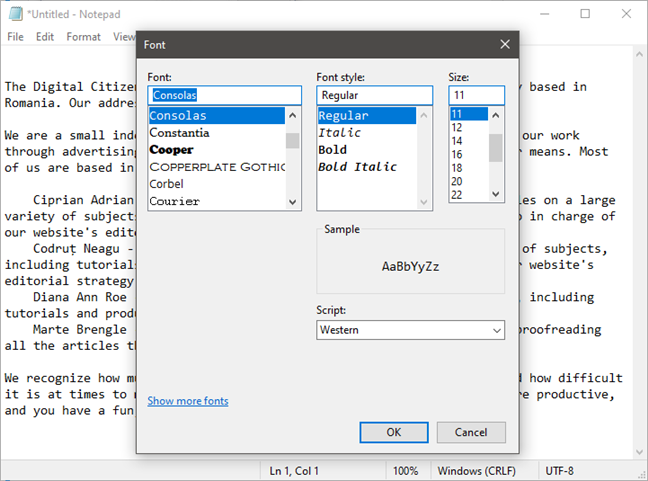Choose the Cooper font
The width and height of the screenshot is (648, 481).
[171, 149]
